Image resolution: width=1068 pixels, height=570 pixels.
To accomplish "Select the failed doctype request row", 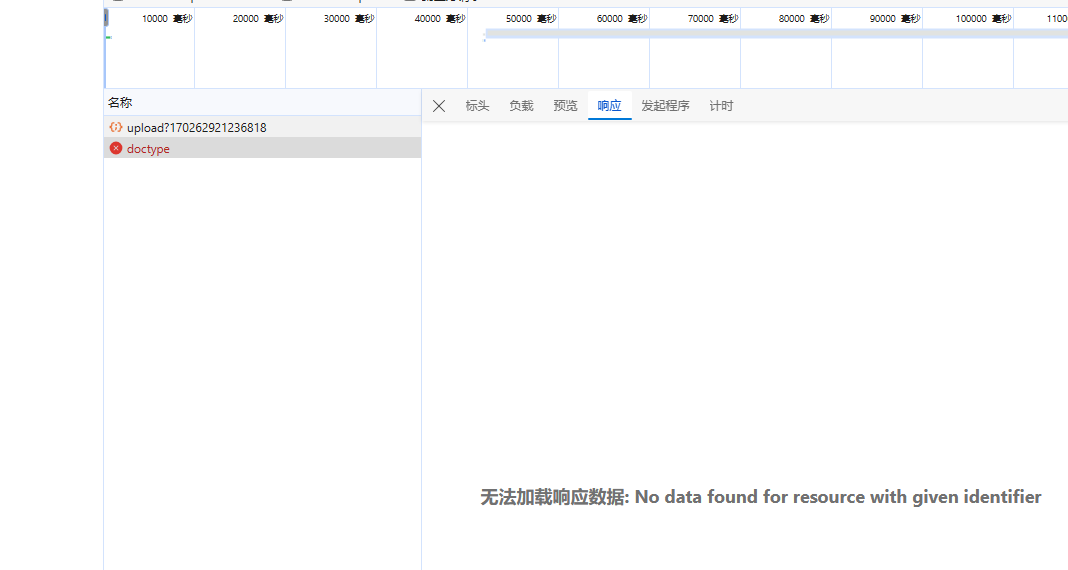I will (x=262, y=148).
